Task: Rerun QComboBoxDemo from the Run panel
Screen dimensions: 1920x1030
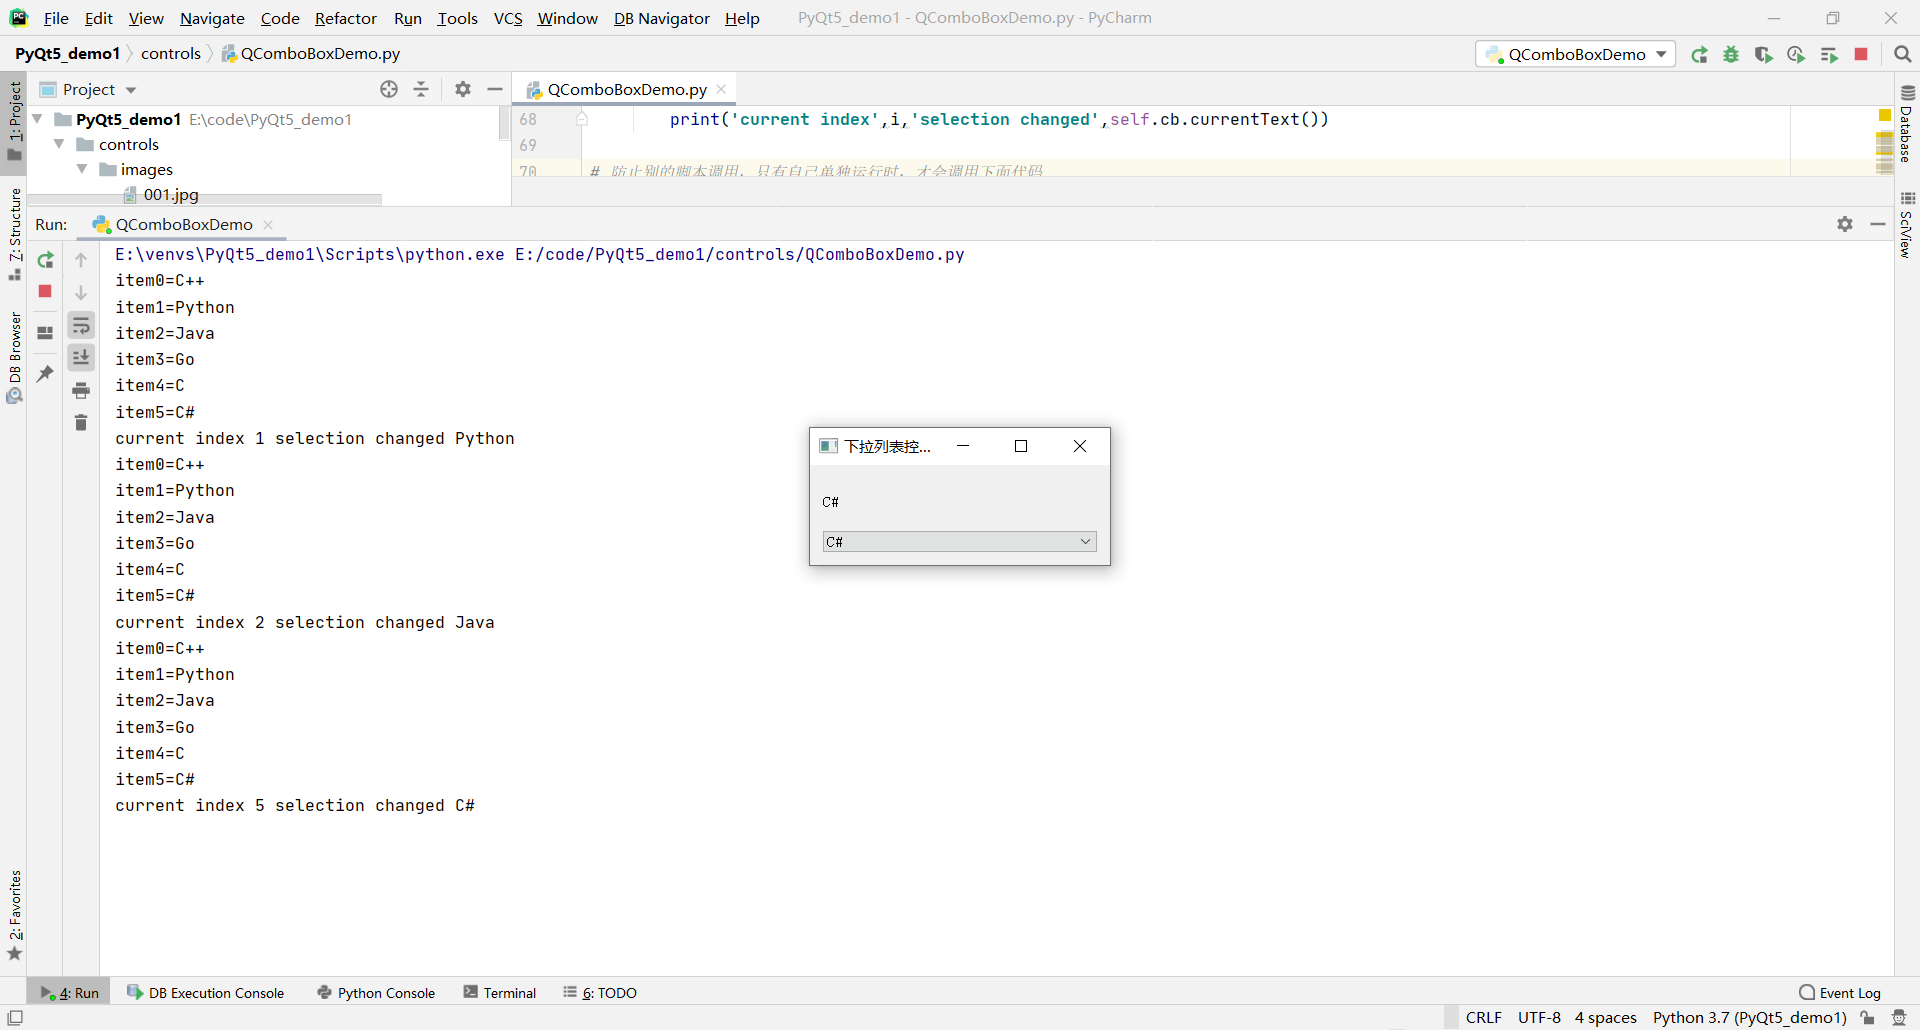Action: tap(45, 260)
